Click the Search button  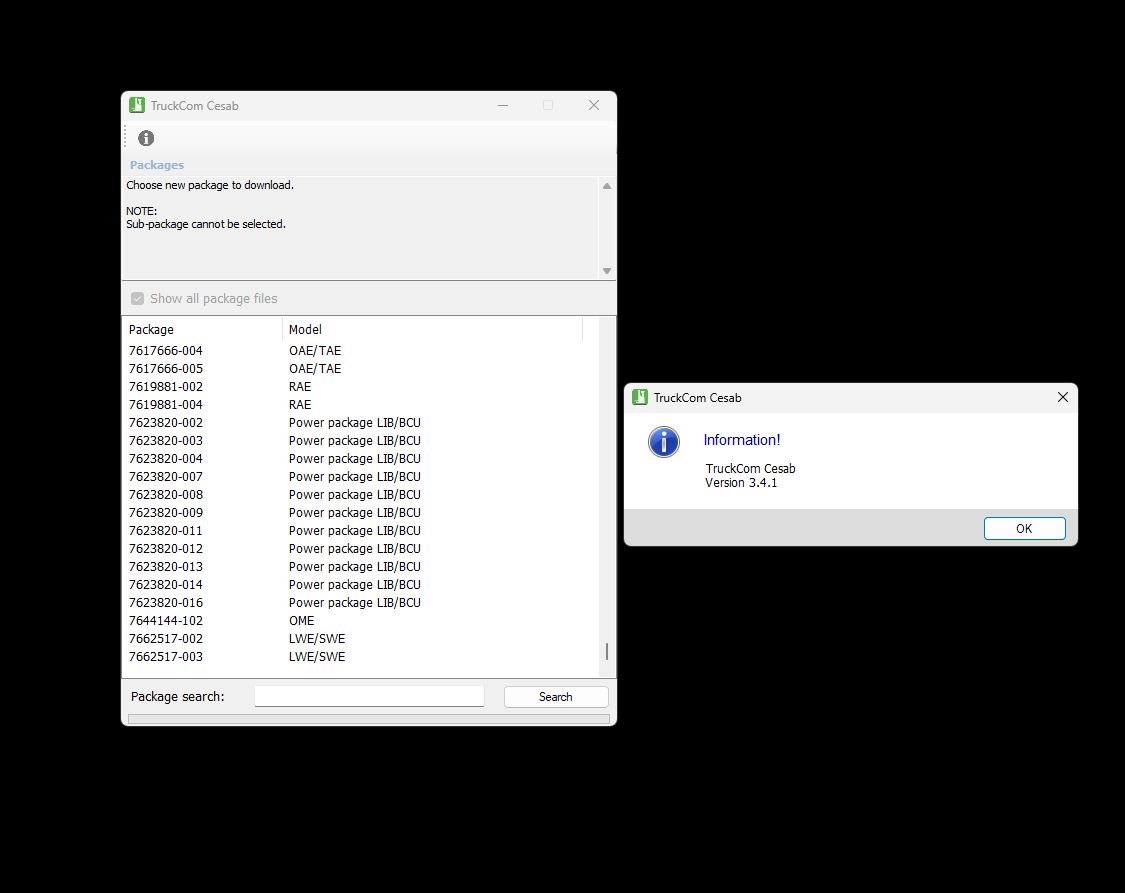556,696
